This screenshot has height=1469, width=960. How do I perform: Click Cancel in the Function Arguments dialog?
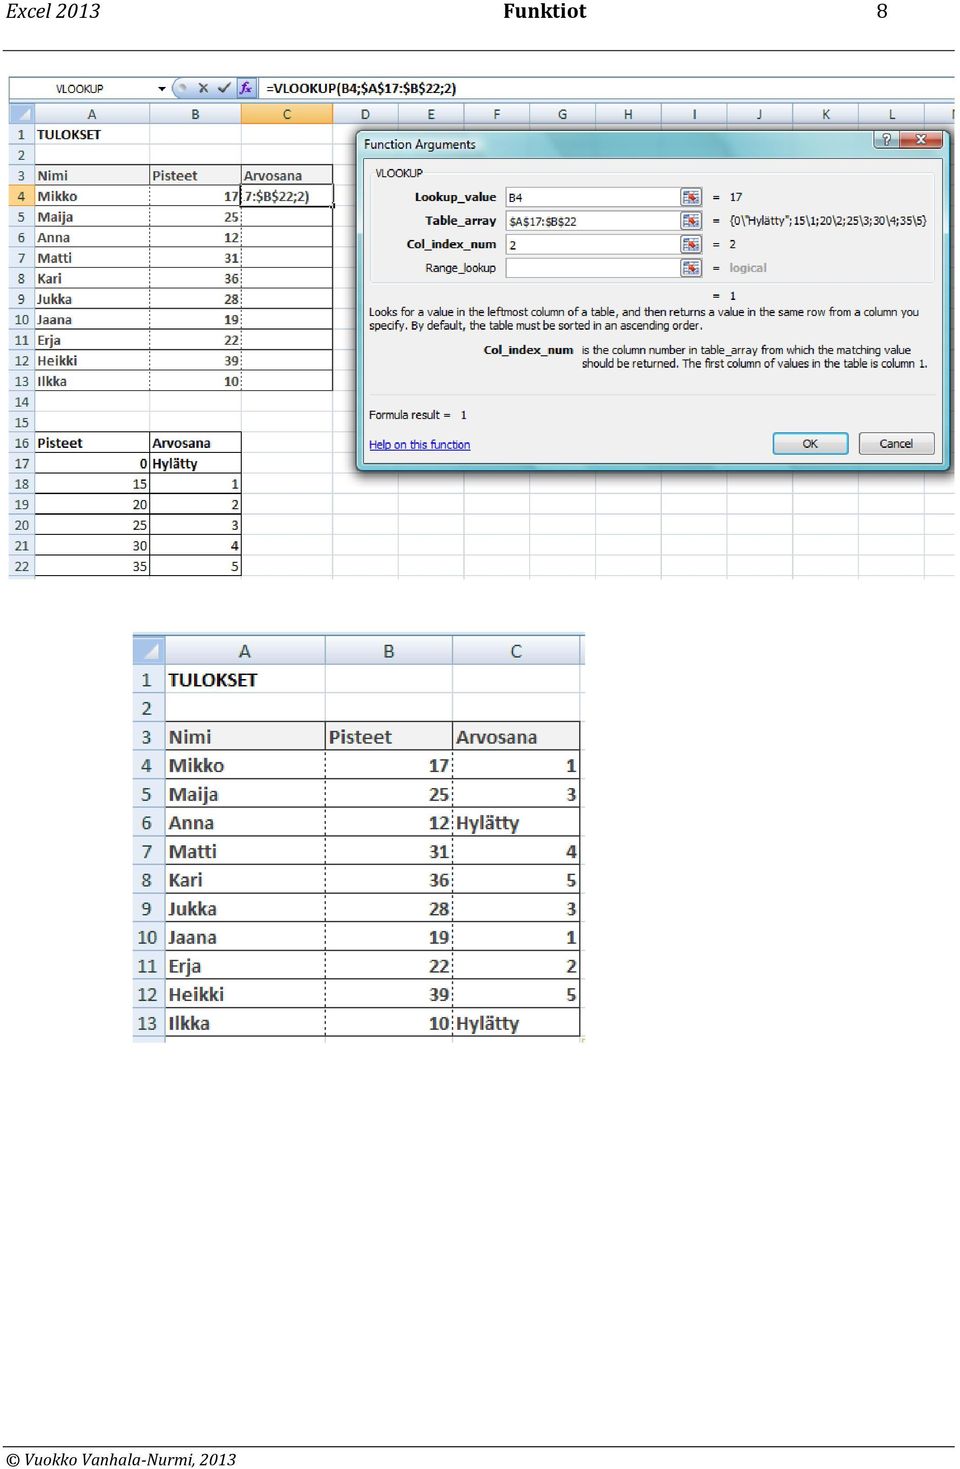click(896, 444)
